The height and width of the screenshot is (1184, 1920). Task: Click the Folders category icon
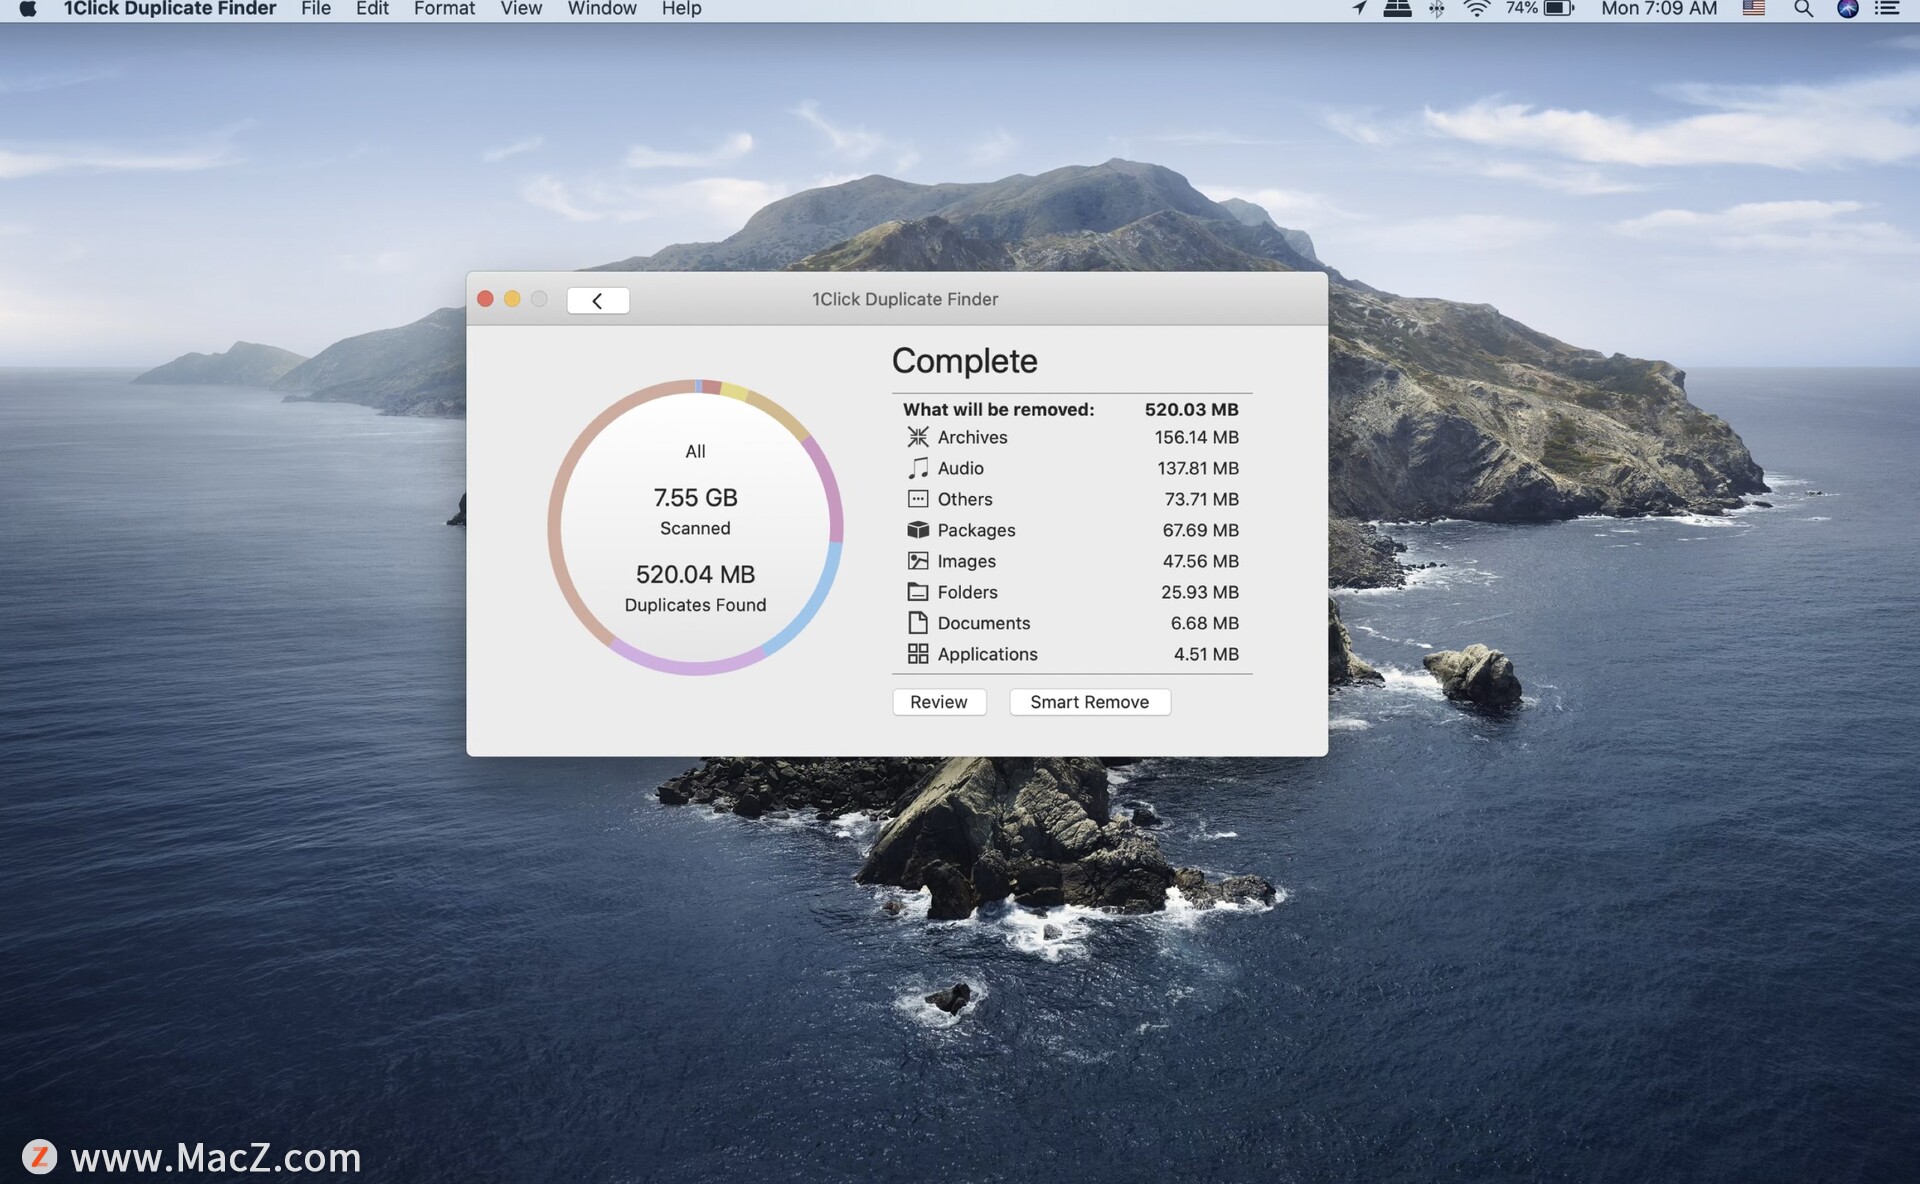917,592
